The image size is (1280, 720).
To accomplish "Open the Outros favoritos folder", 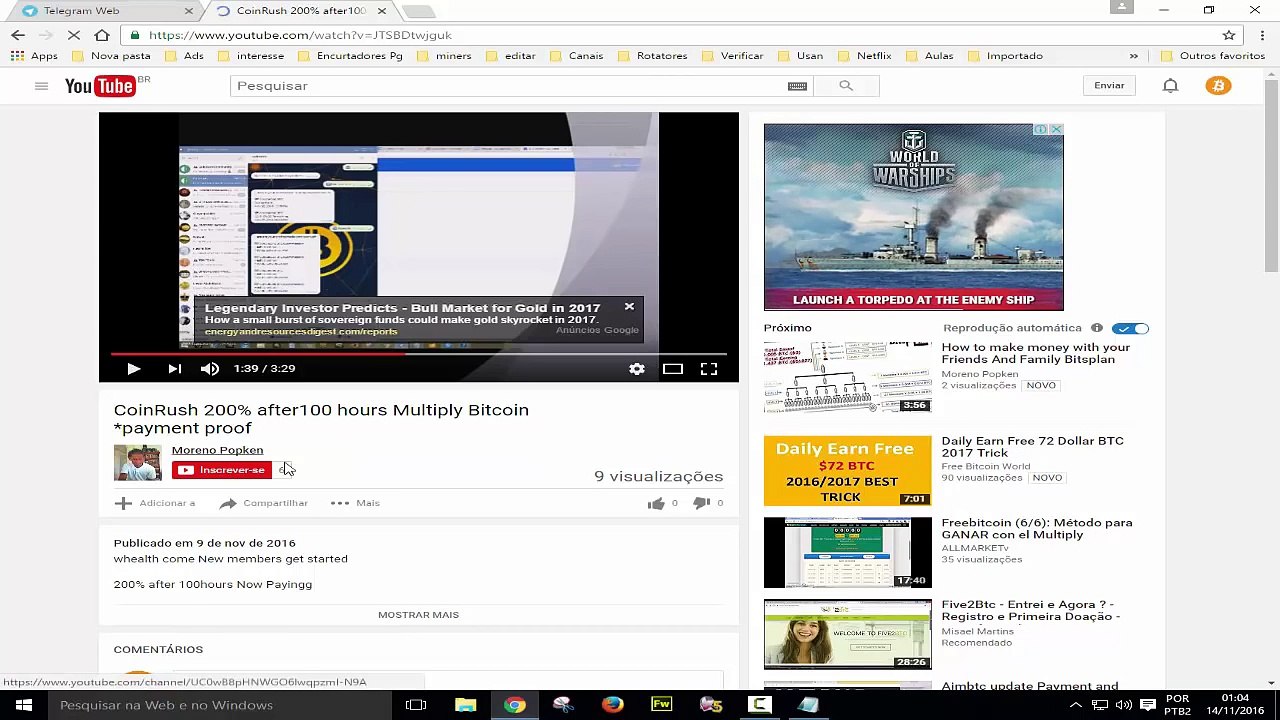I will (1213, 56).
